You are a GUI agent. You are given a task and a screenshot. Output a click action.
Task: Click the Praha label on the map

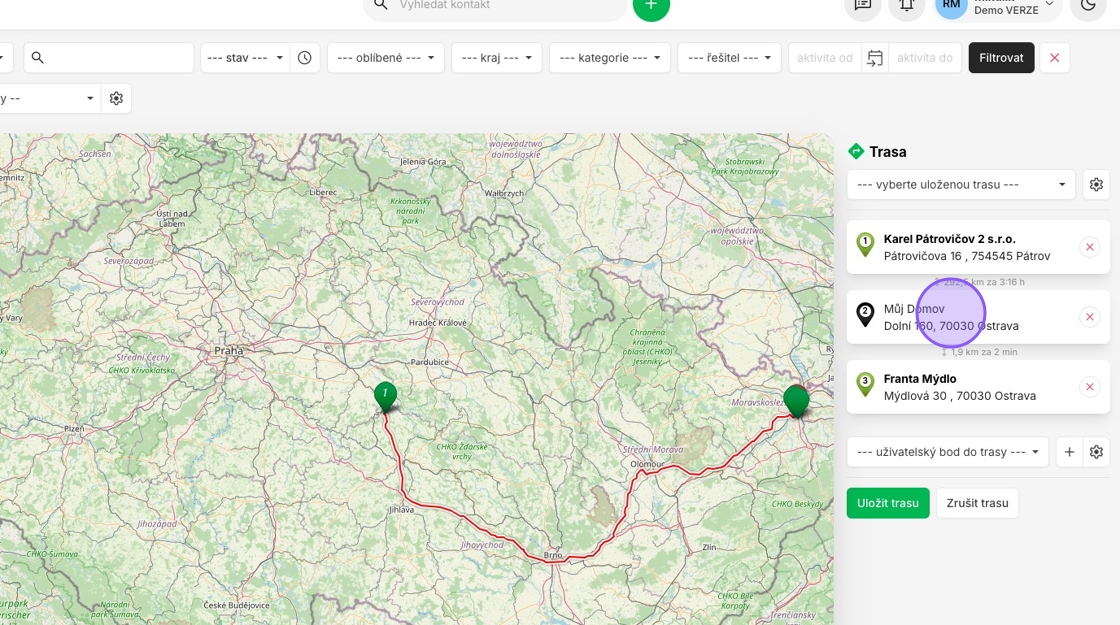pyautogui.click(x=229, y=351)
